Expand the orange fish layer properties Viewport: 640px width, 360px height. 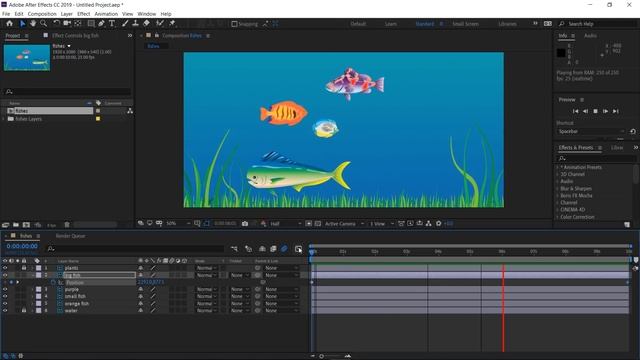coord(32,304)
